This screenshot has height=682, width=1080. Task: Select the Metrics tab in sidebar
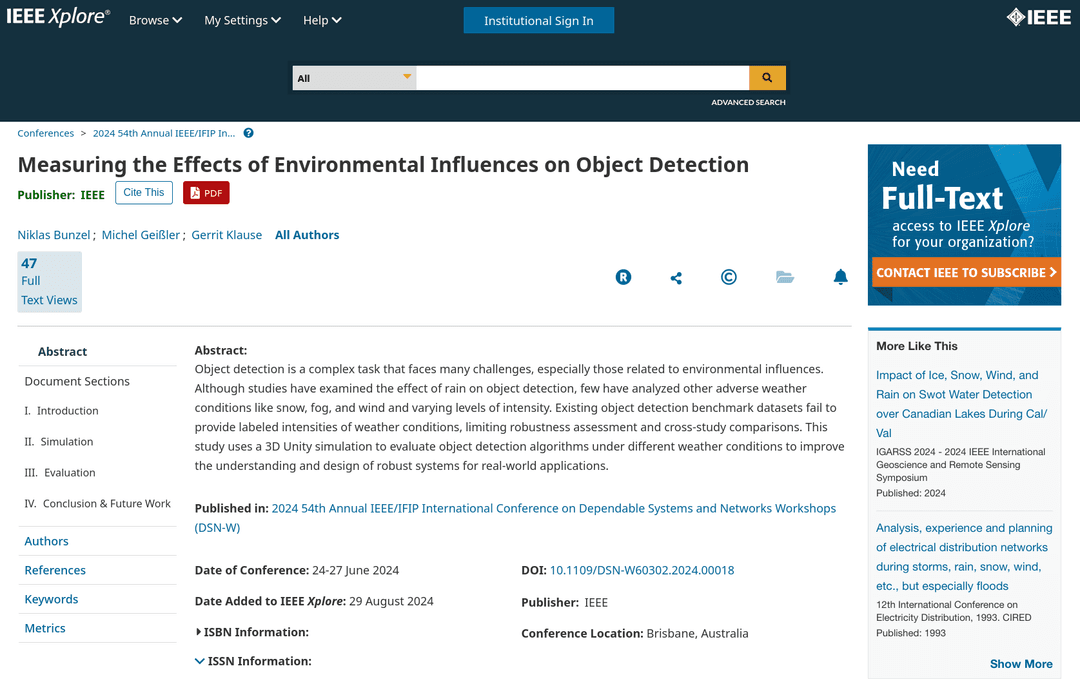pos(45,628)
